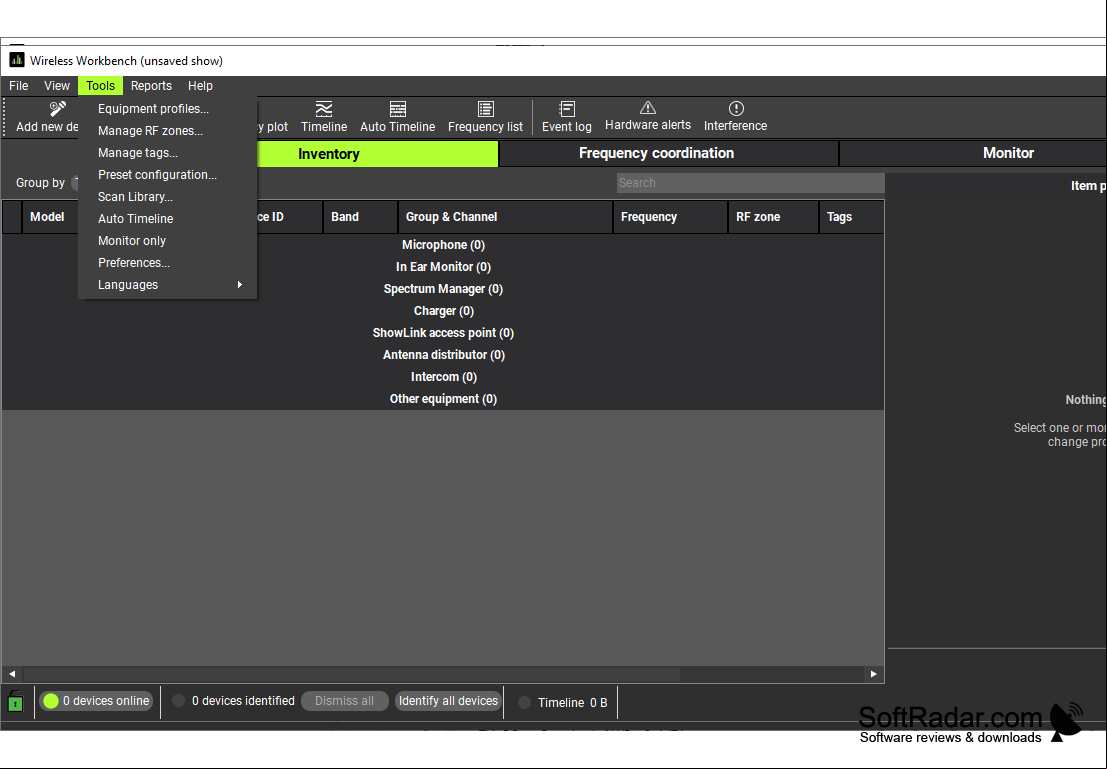Choose Monitor only menu entry
The height and width of the screenshot is (769, 1107).
pos(167,241)
